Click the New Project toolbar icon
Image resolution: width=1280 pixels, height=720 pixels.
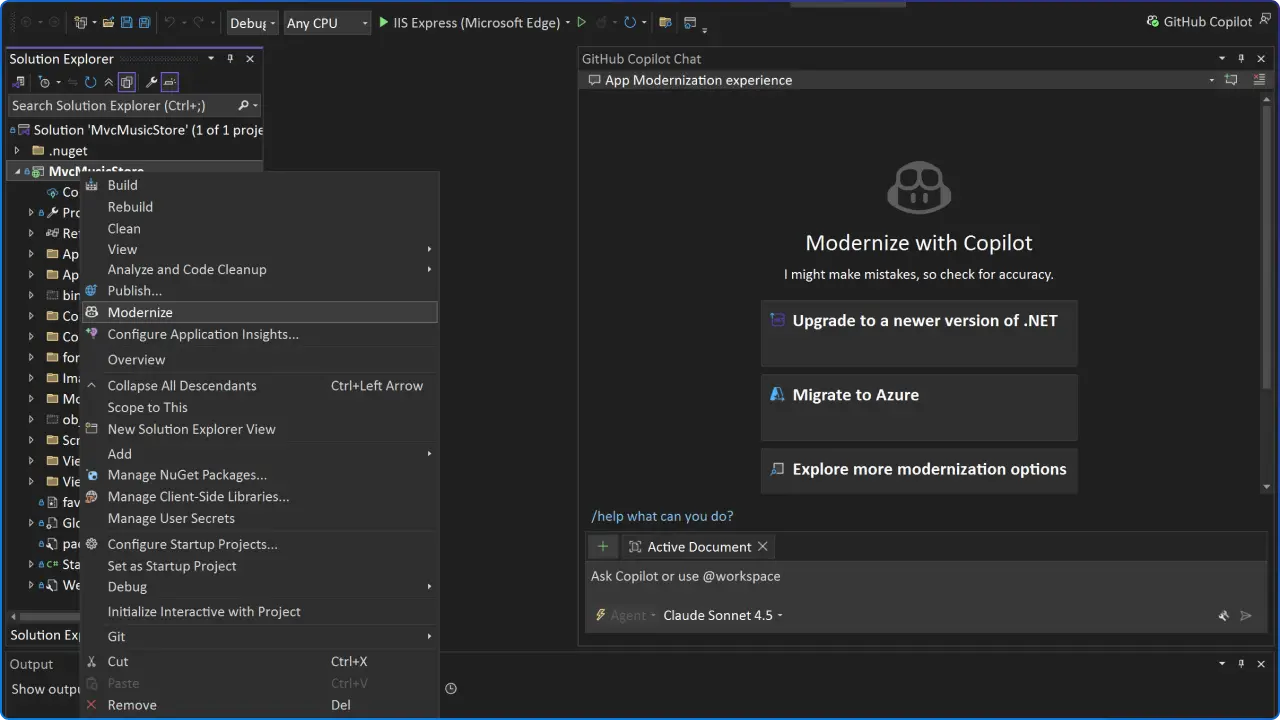(81, 23)
